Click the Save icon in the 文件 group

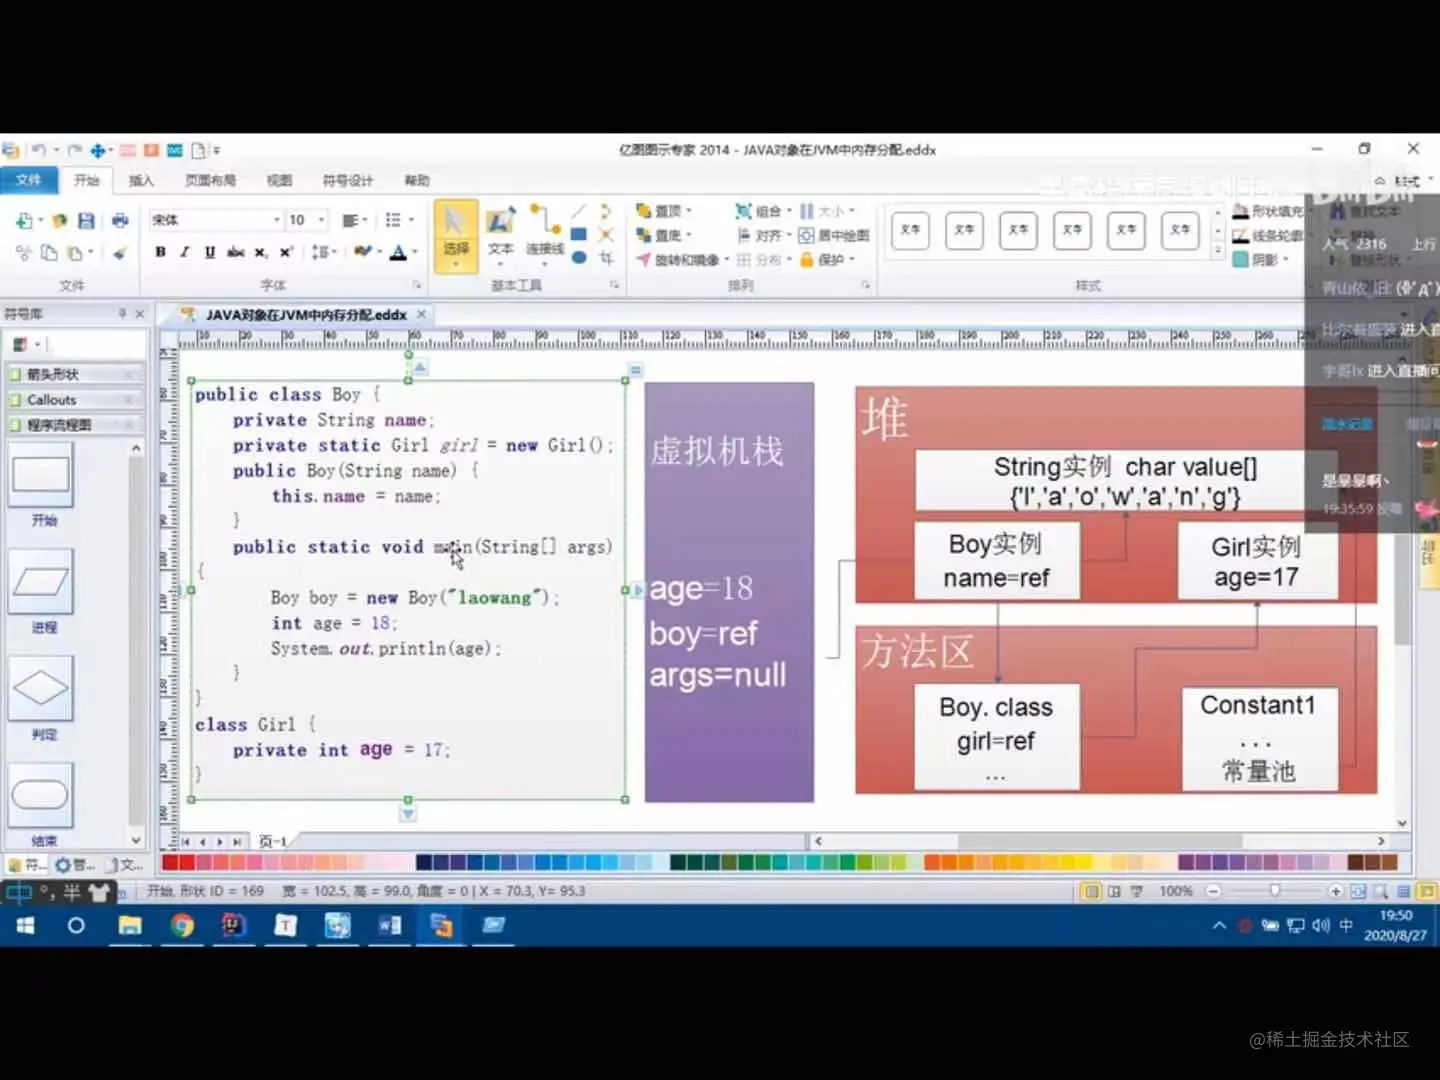pos(87,221)
